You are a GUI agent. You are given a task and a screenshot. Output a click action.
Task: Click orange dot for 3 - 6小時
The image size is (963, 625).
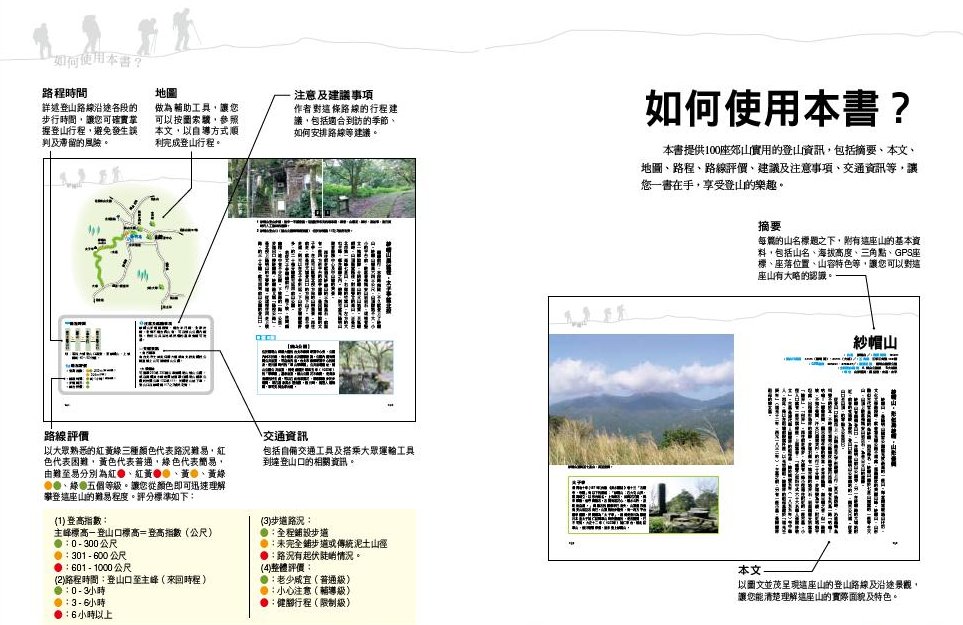pos(58,602)
